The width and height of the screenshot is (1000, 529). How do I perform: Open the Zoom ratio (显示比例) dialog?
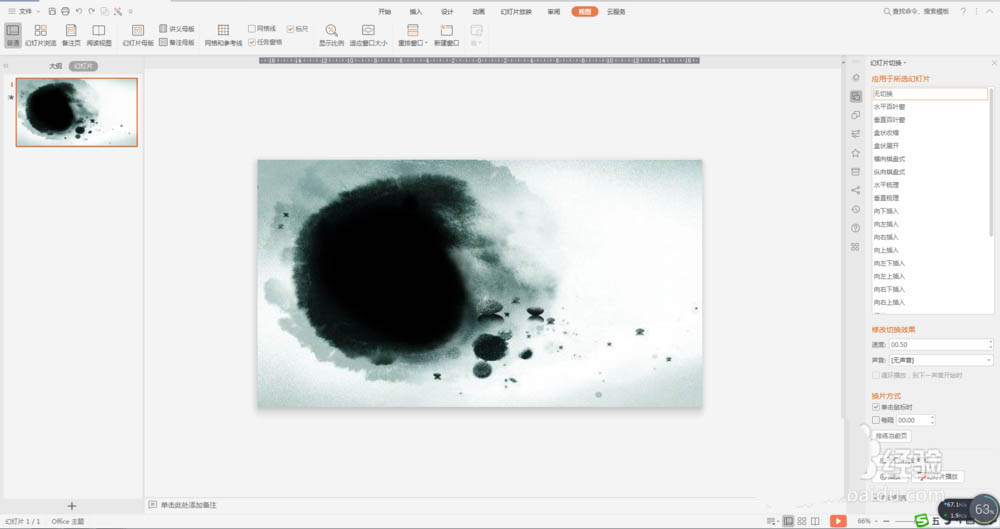[x=331, y=35]
